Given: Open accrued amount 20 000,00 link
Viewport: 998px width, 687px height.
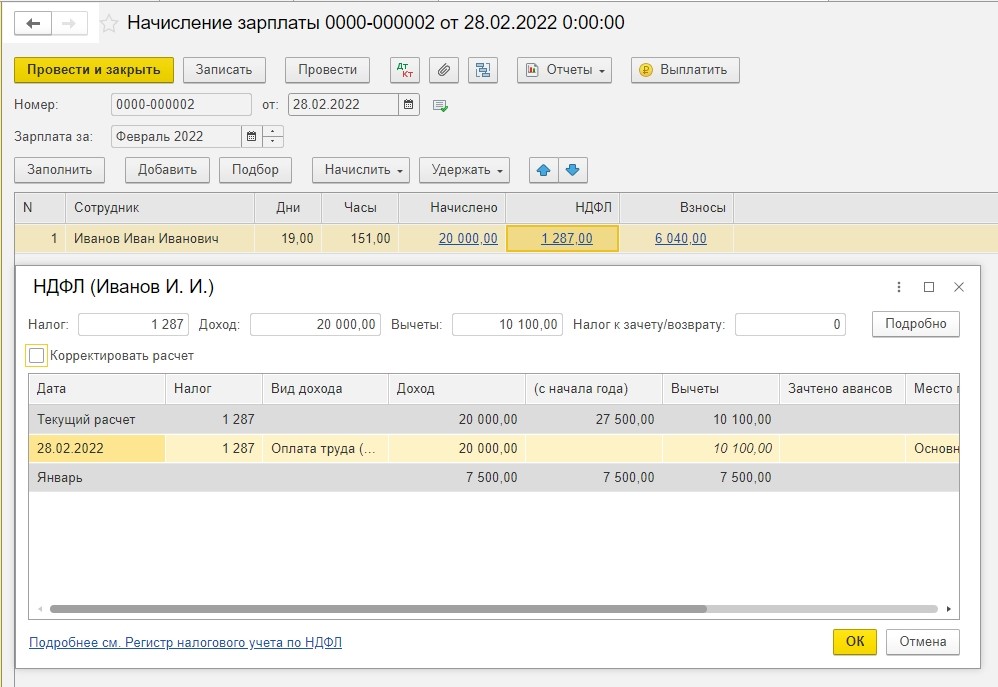Looking at the screenshot, I should click(x=468, y=239).
